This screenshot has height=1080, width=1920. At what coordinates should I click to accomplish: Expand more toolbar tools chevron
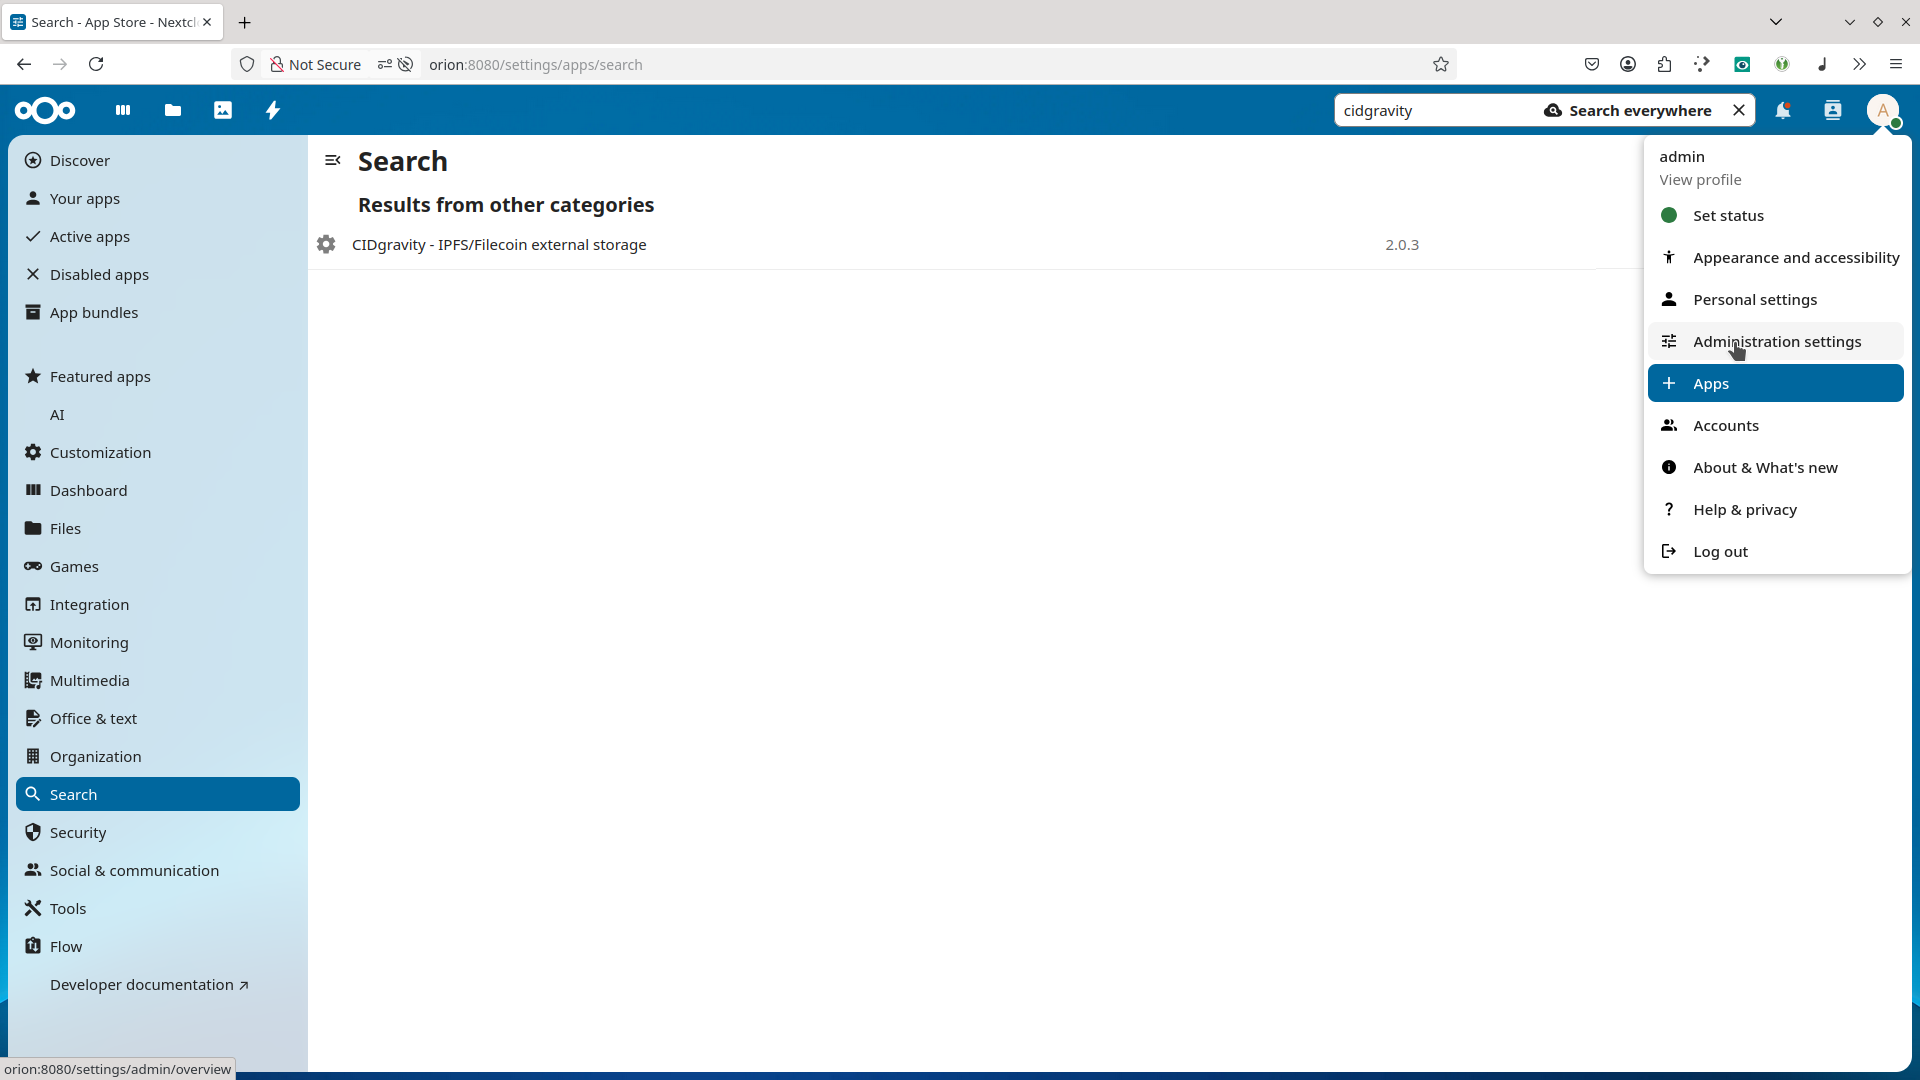(1859, 64)
